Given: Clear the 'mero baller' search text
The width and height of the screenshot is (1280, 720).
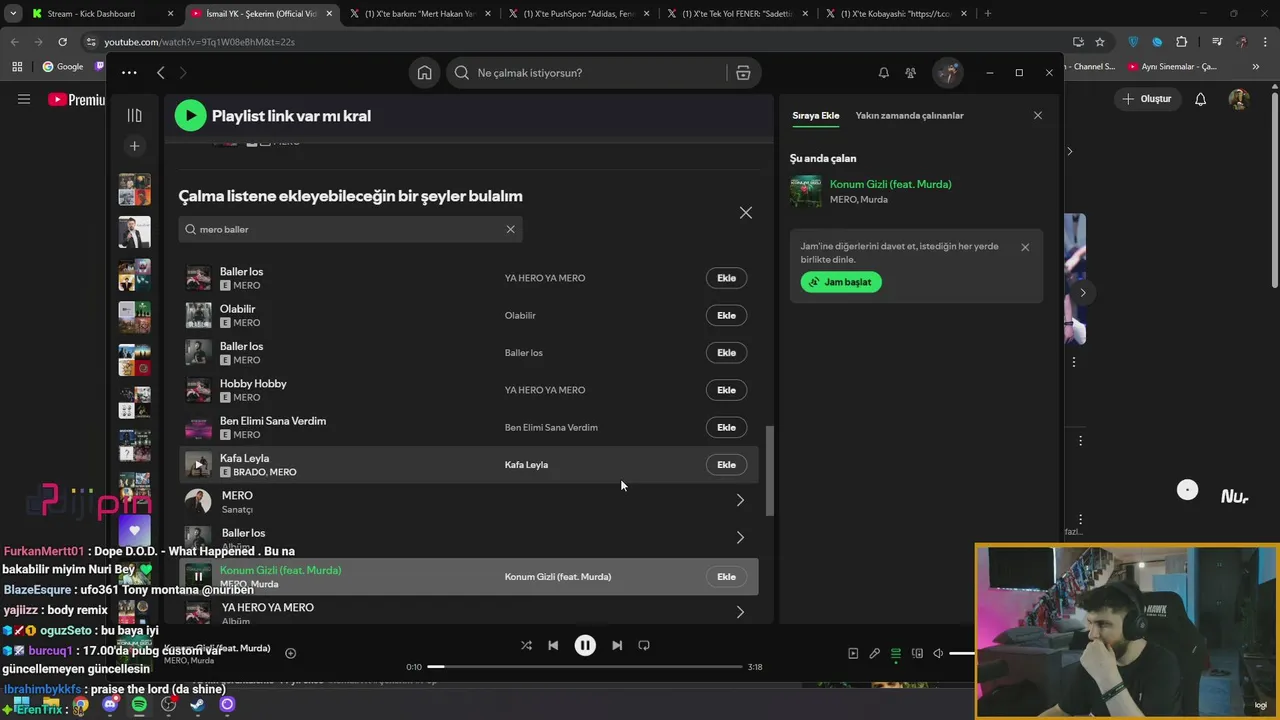Looking at the screenshot, I should tap(510, 229).
